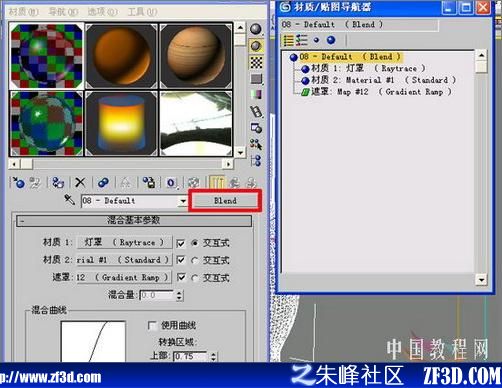This screenshot has height=388, width=502.
Task: Uncheck the 材质 1 enable checkbox
Action: click(181, 243)
